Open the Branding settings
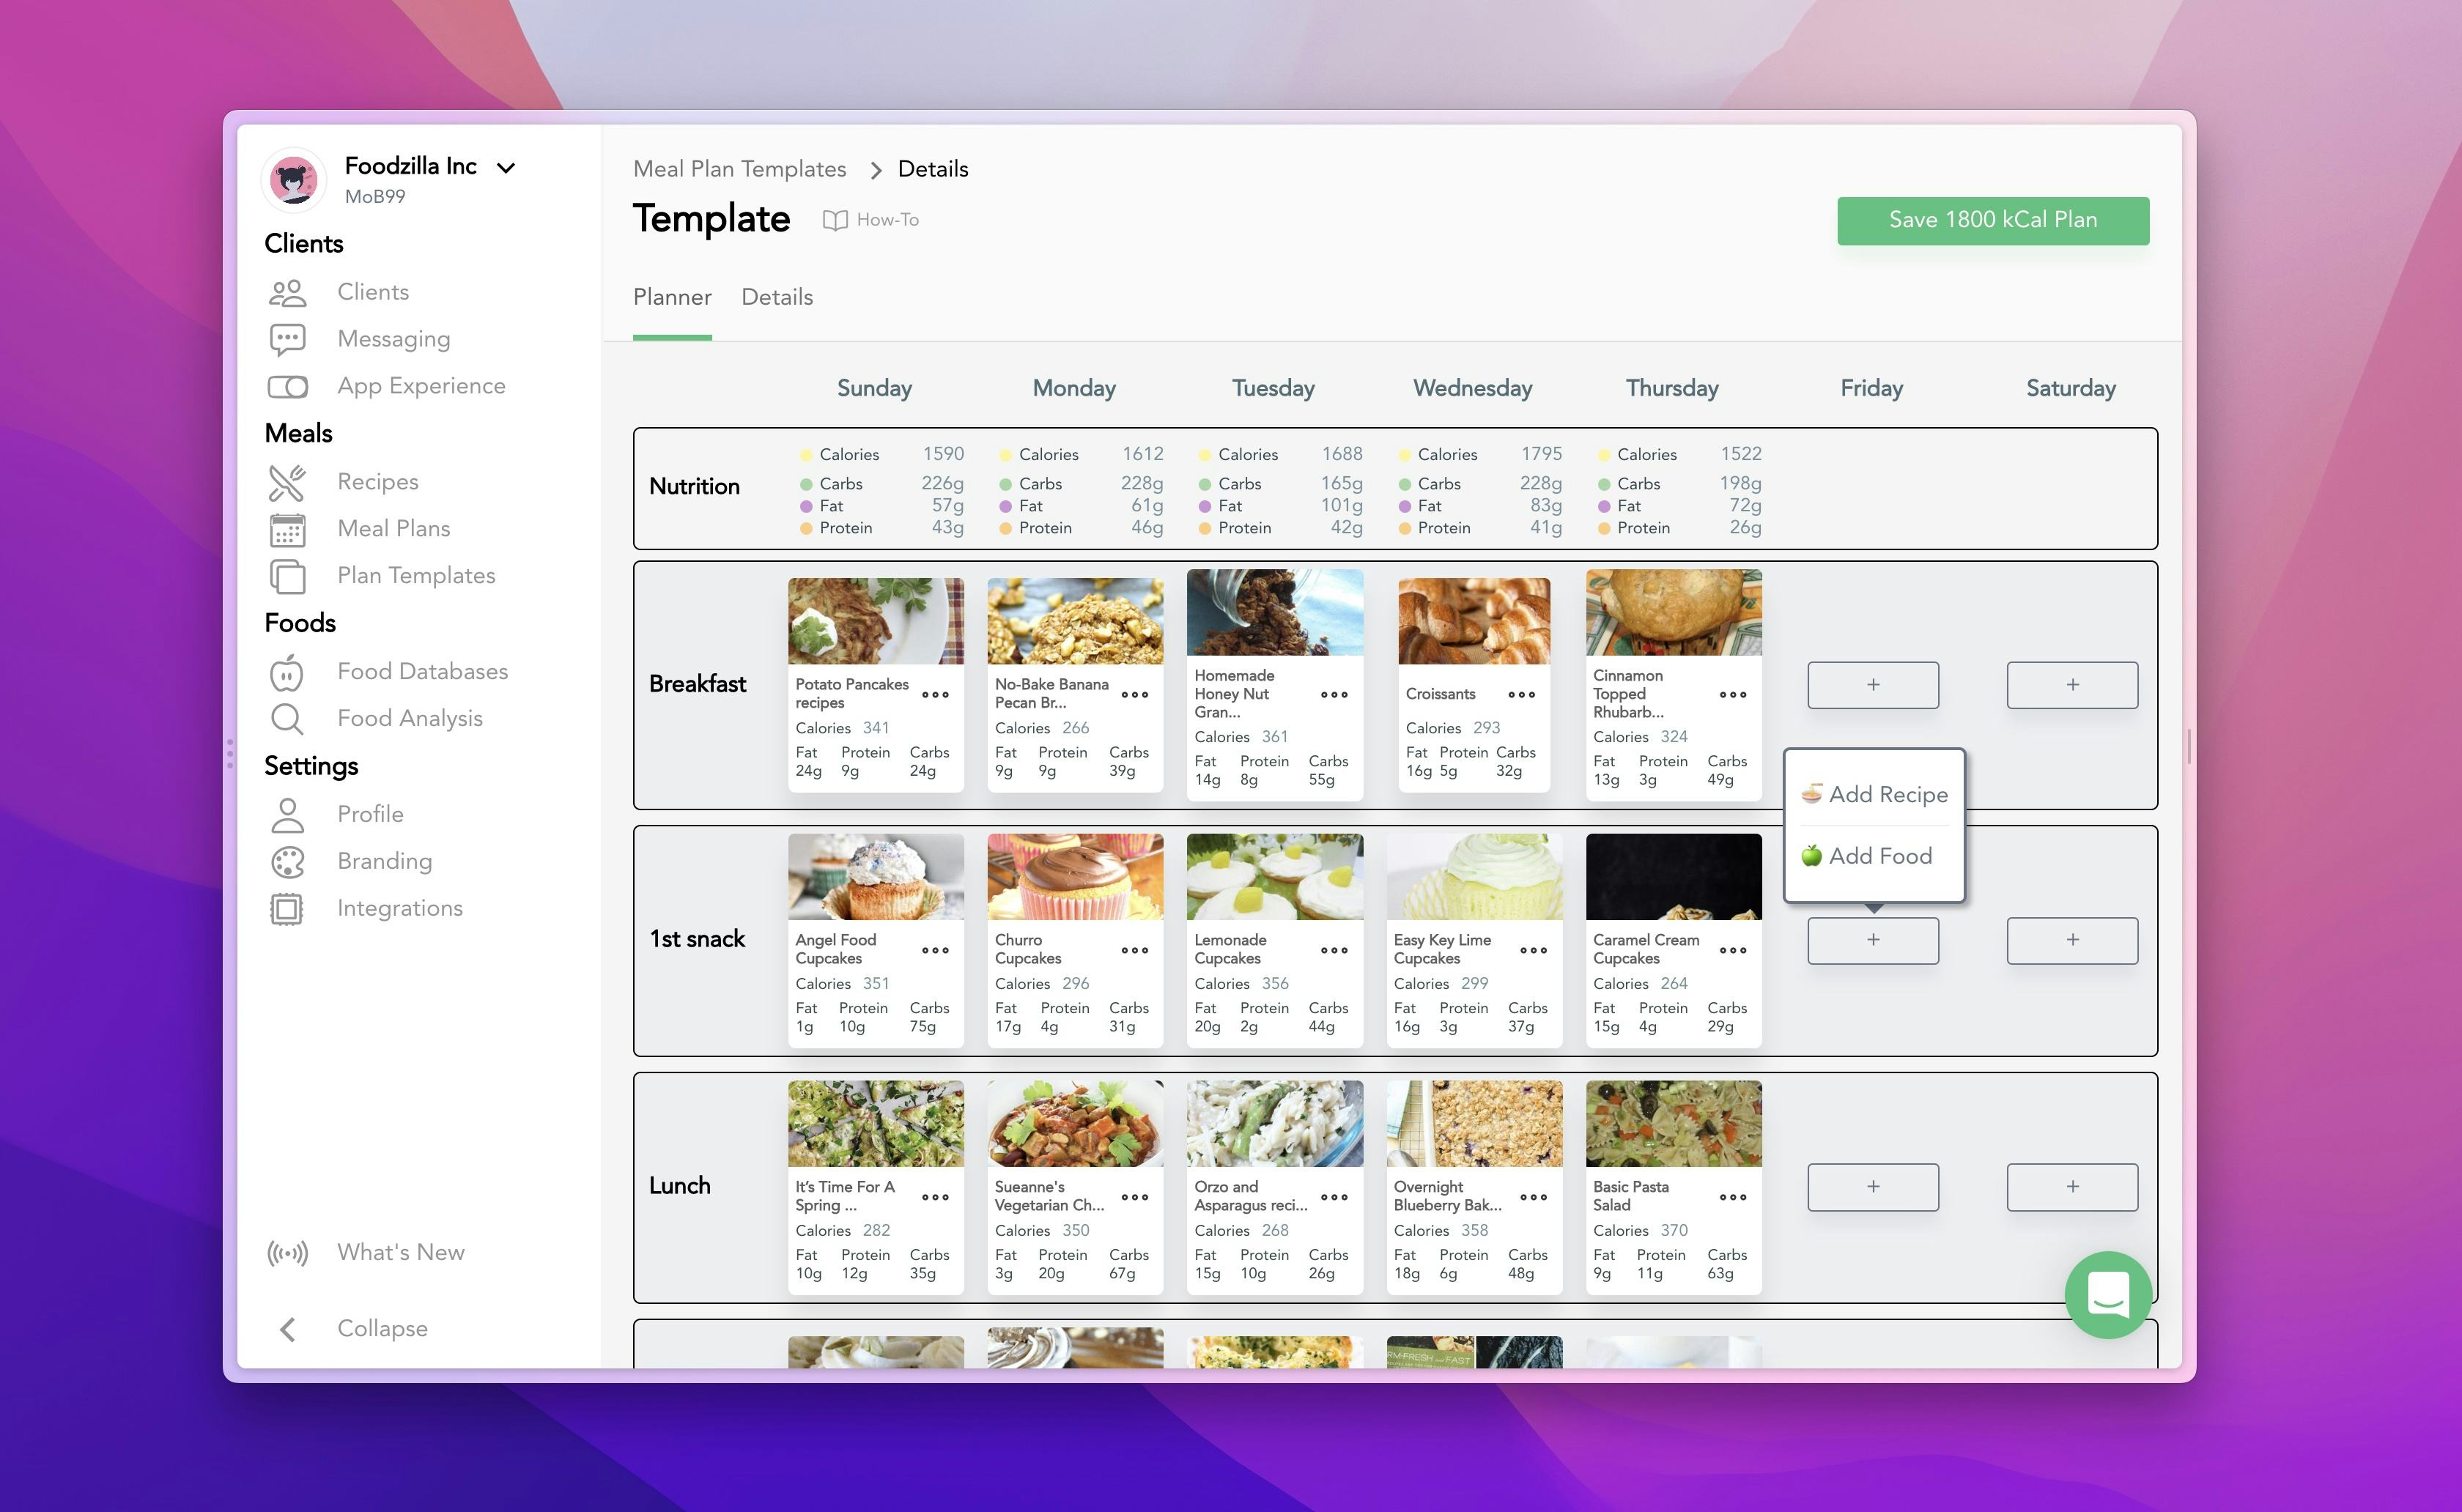This screenshot has width=2462, height=1512. point(384,861)
